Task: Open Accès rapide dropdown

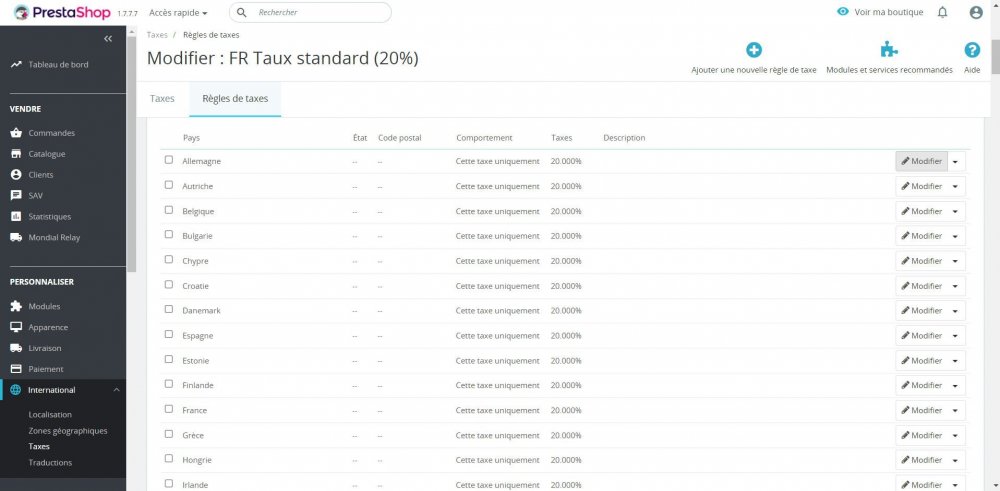Action: click(178, 12)
